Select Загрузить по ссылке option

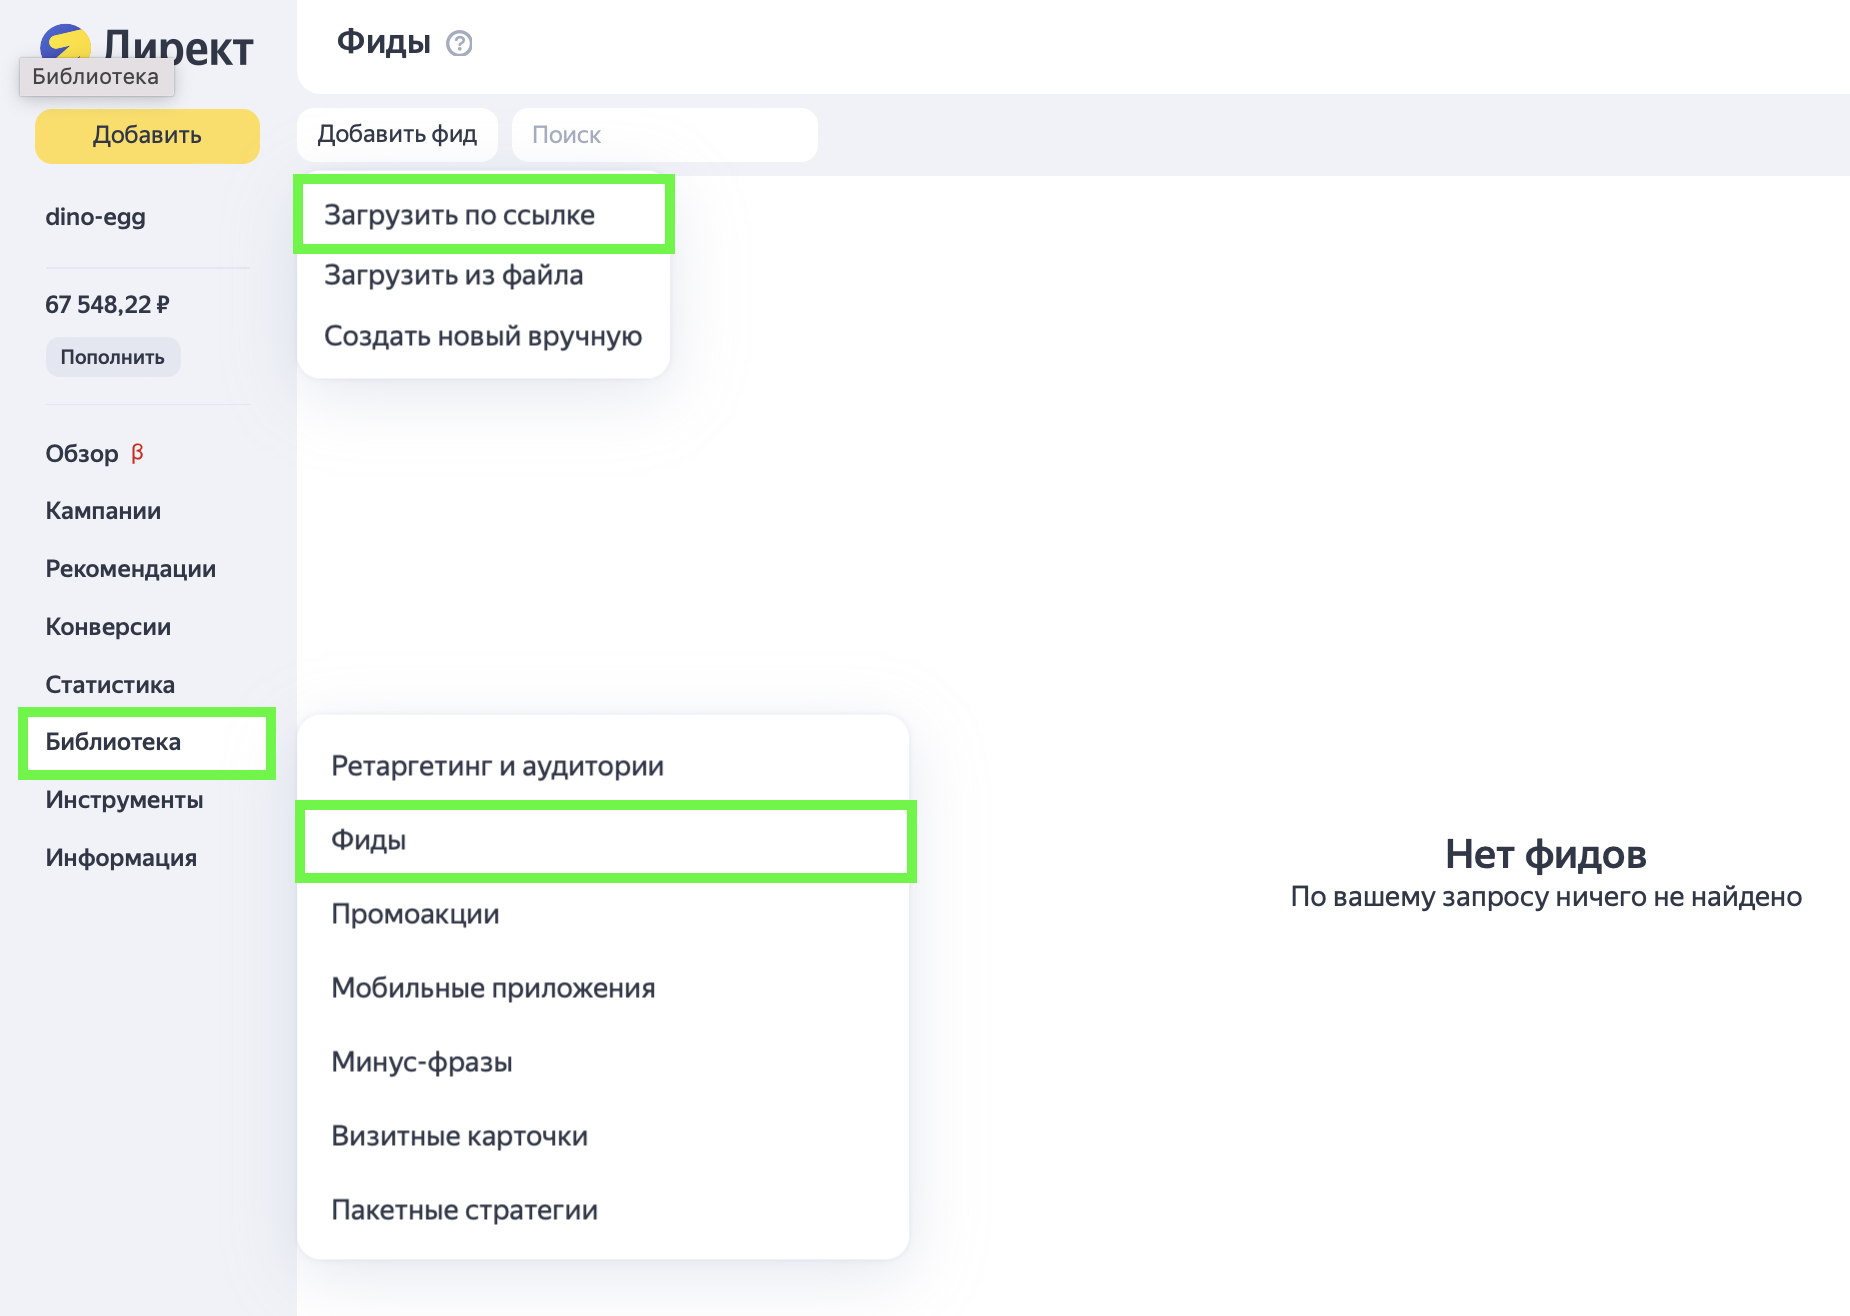pos(459,215)
